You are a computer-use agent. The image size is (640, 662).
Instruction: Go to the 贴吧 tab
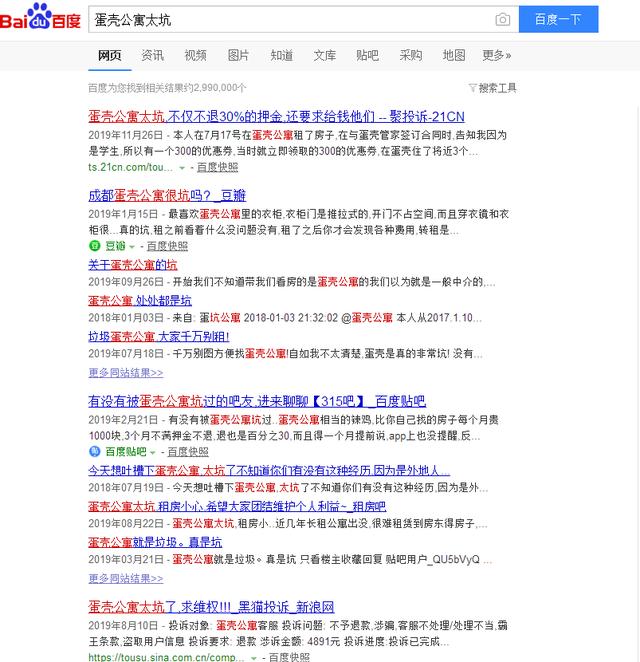[367, 55]
